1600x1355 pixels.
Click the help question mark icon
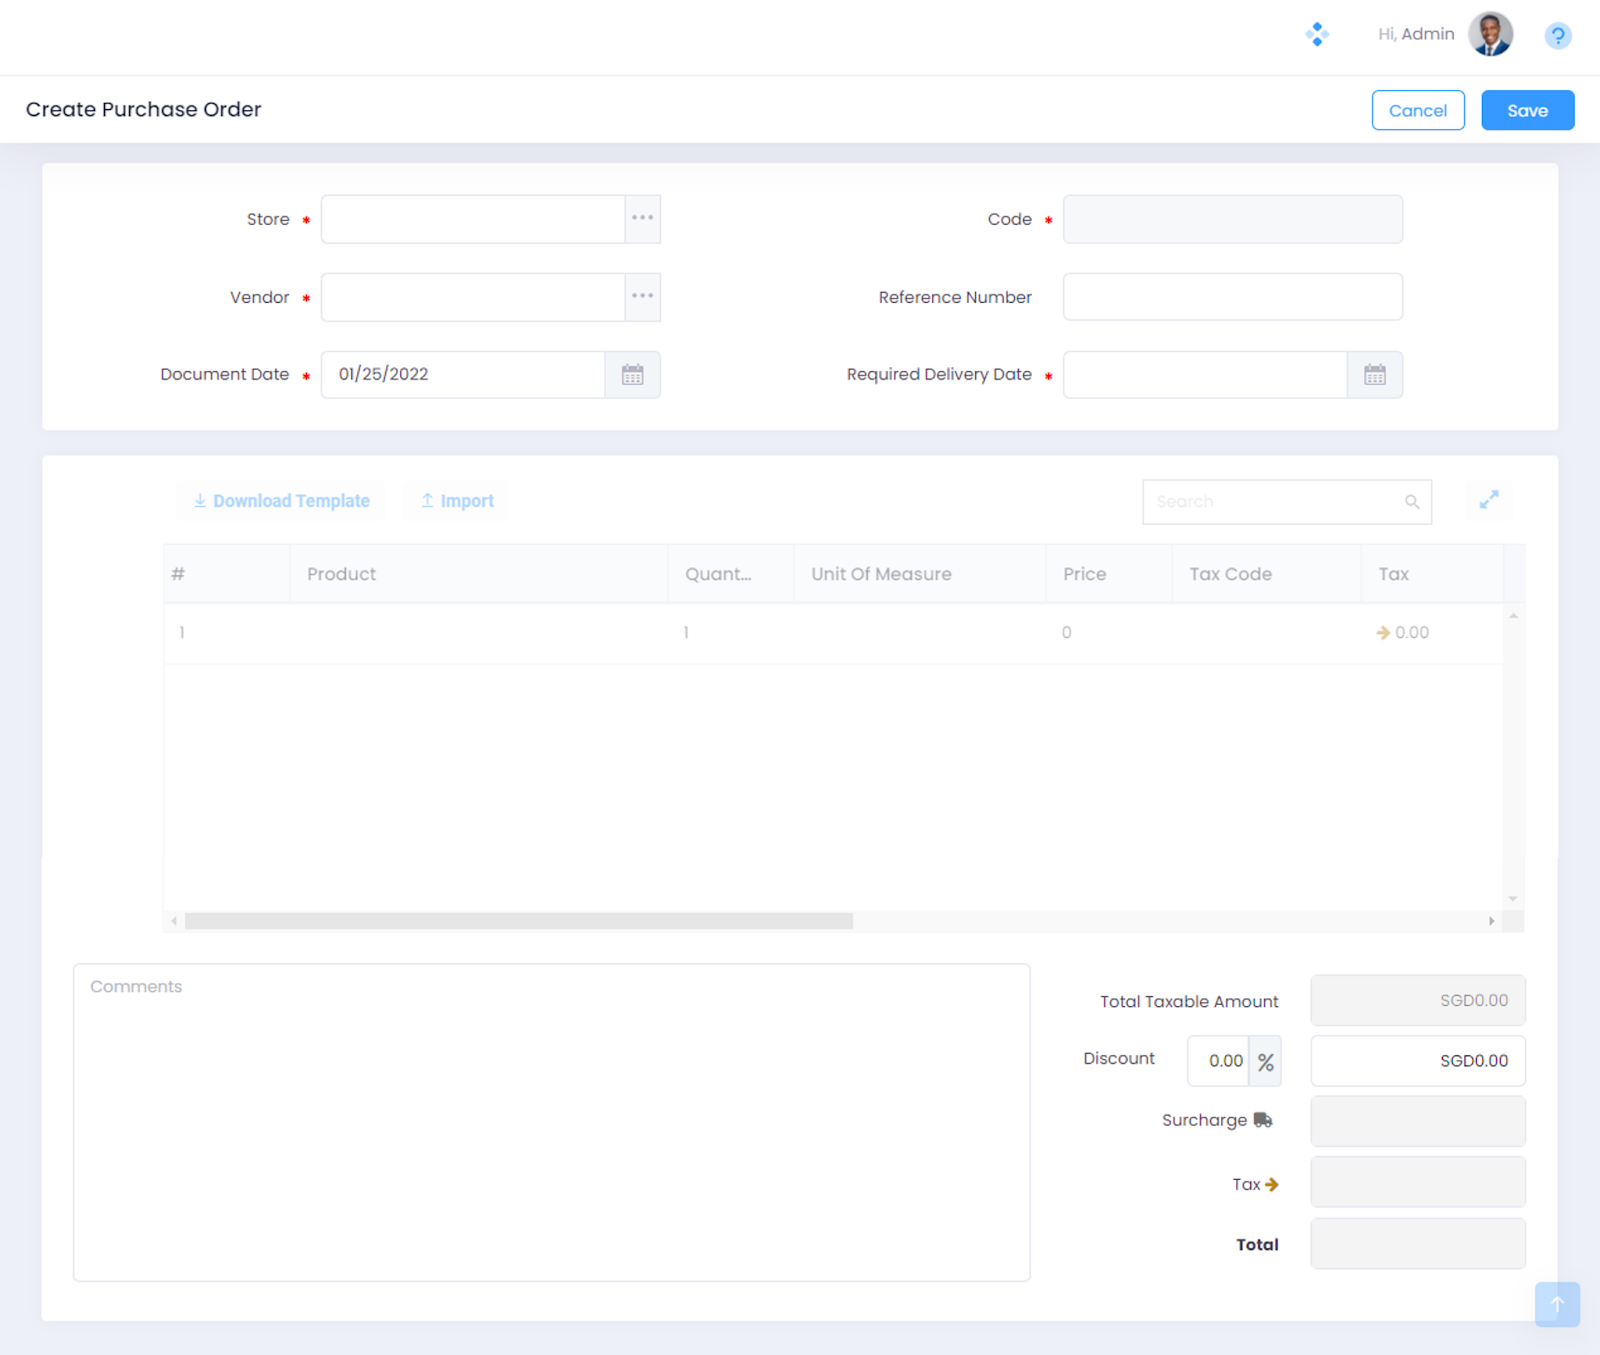[x=1557, y=36]
